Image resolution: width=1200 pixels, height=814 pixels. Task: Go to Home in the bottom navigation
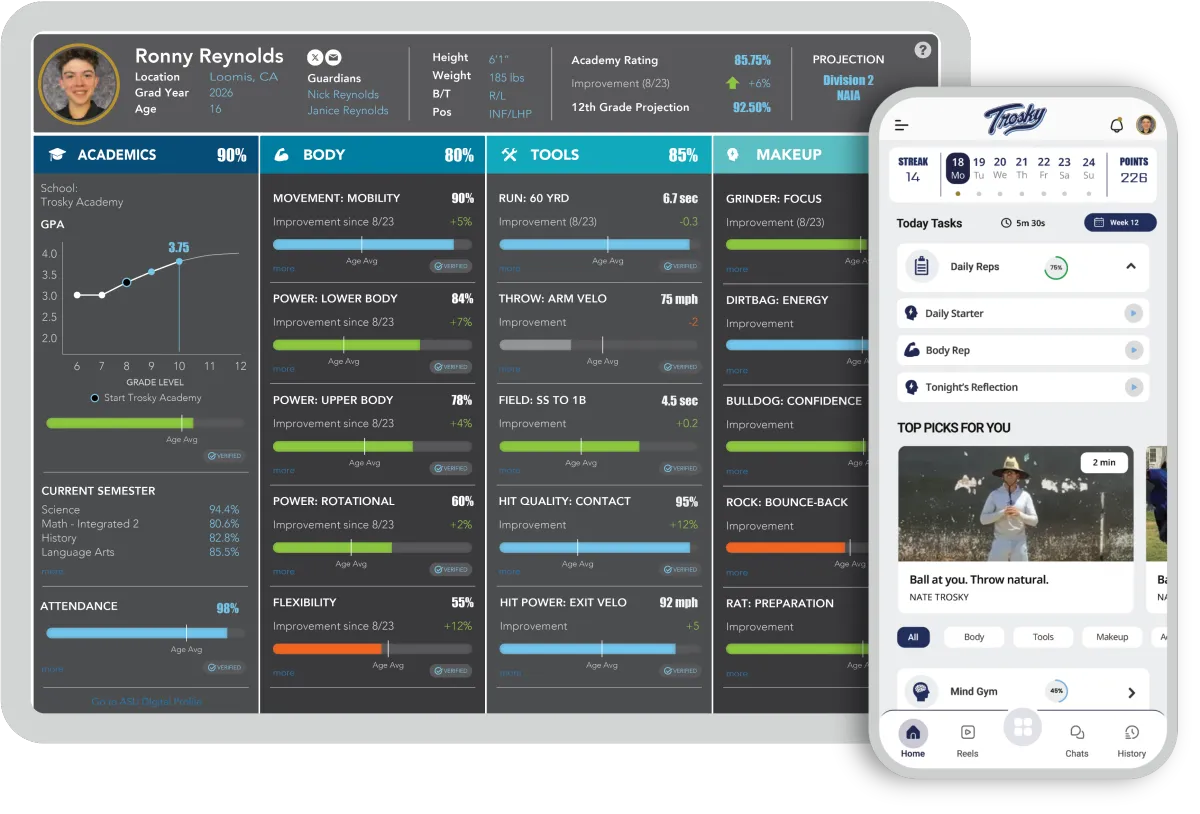pyautogui.click(x=913, y=740)
